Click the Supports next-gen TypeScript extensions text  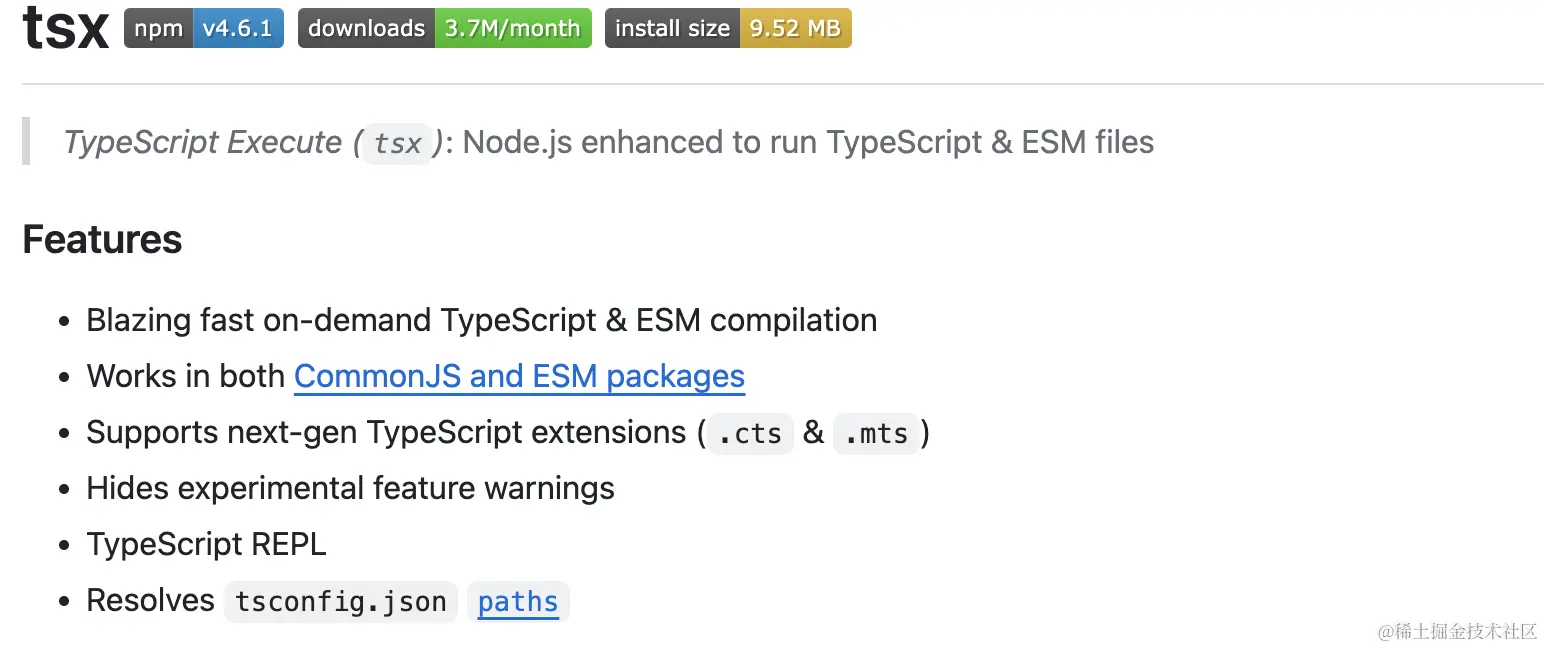pos(386,432)
